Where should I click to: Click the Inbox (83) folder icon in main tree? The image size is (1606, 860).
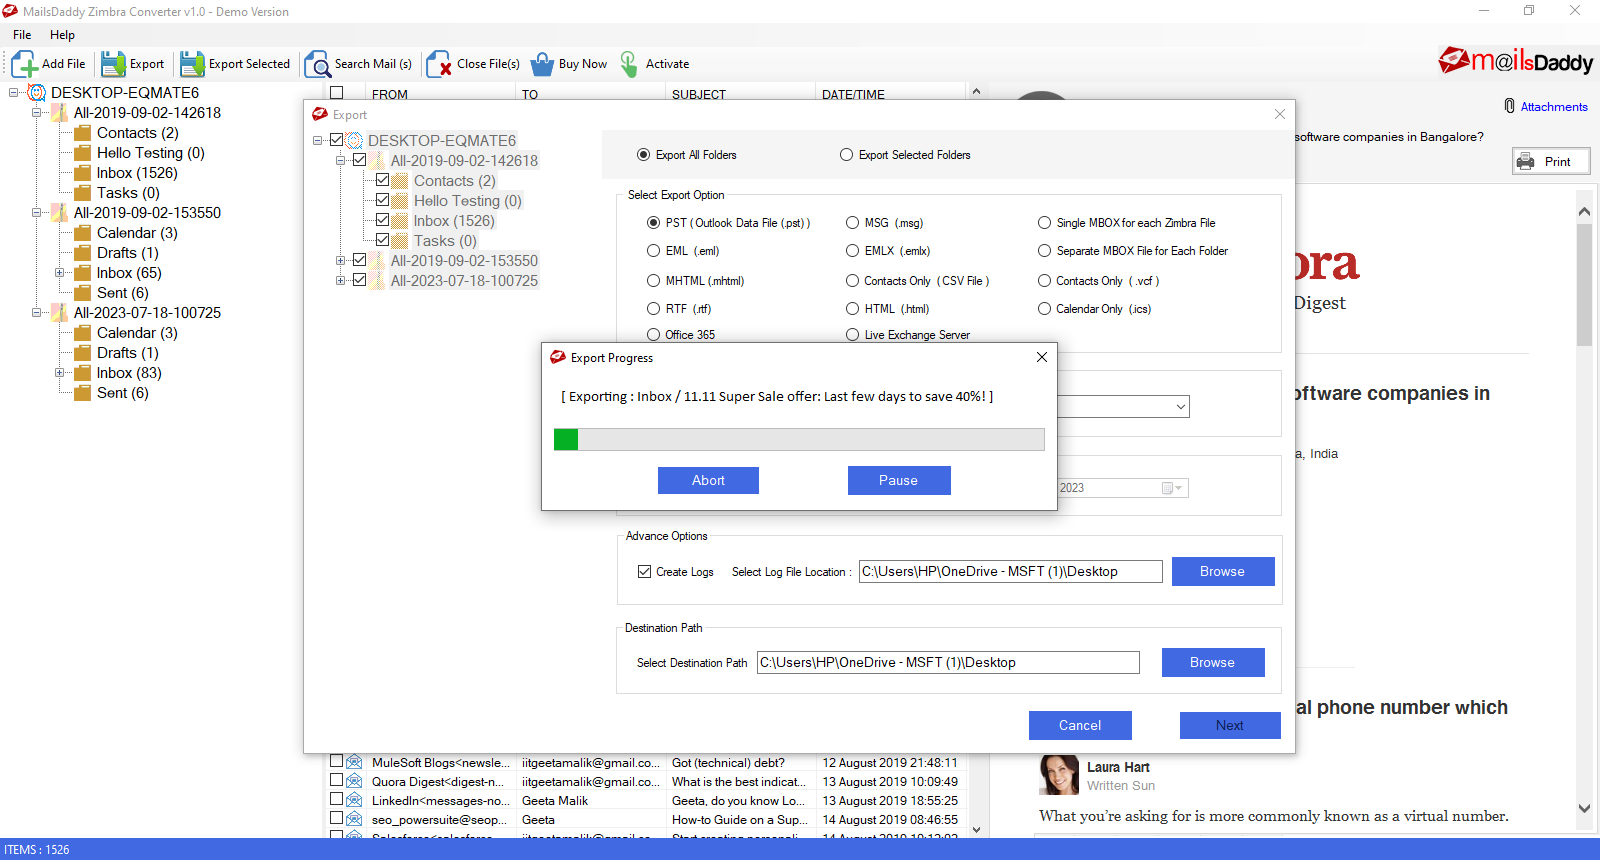point(83,373)
